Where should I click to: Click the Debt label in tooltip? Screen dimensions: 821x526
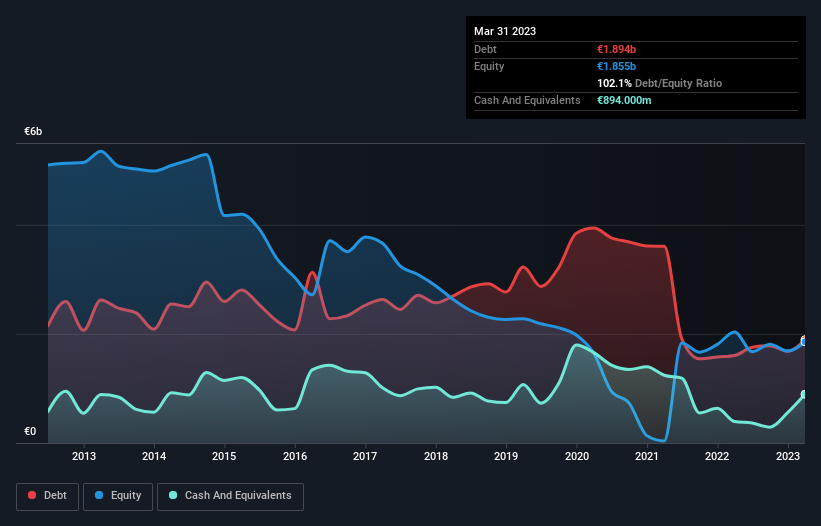tap(485, 49)
